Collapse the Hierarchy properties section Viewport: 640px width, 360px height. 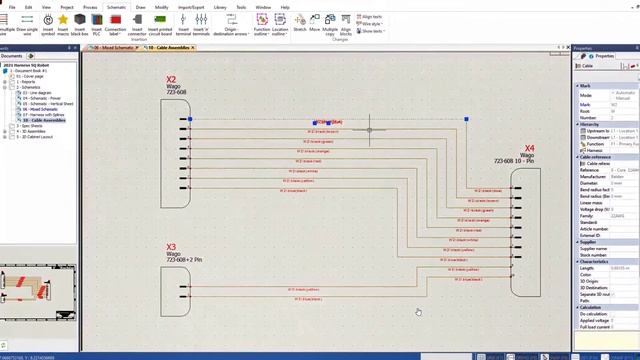578,124
